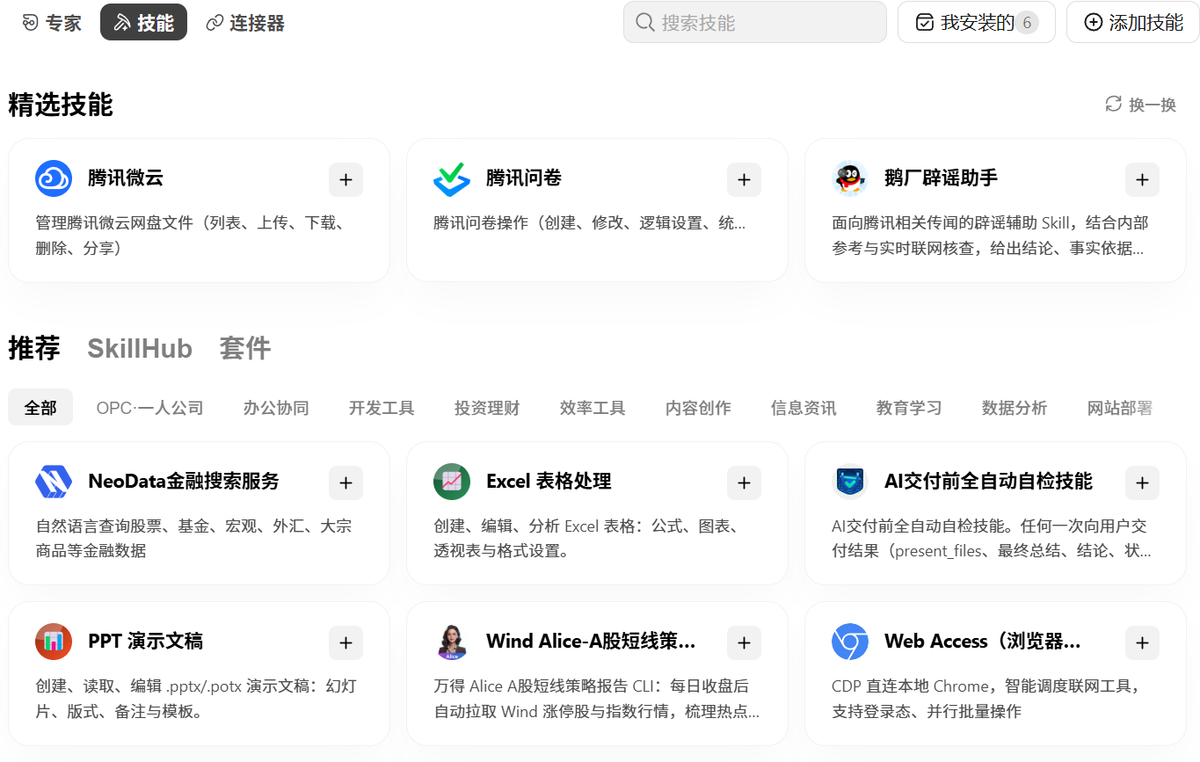Open the 连接器 tab
Image resolution: width=1200 pixels, height=762 pixels.
pyautogui.click(x=245, y=23)
